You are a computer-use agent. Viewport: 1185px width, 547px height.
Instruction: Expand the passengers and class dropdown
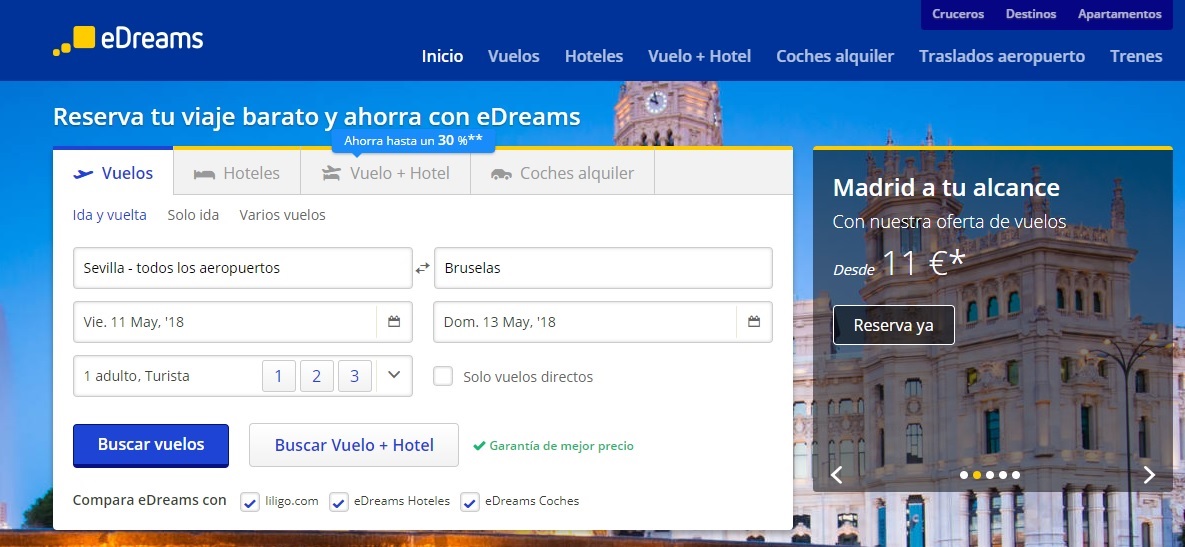[394, 376]
